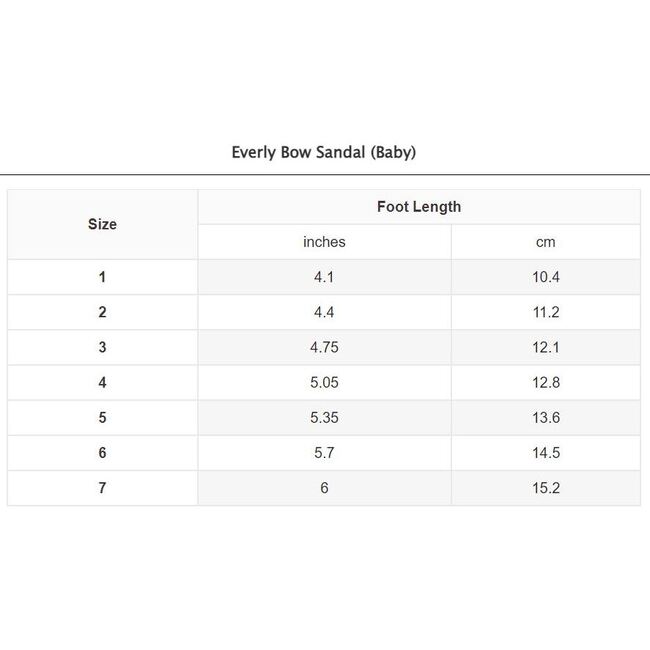
Task: Click the Foot Length header cell
Action: pos(419,207)
